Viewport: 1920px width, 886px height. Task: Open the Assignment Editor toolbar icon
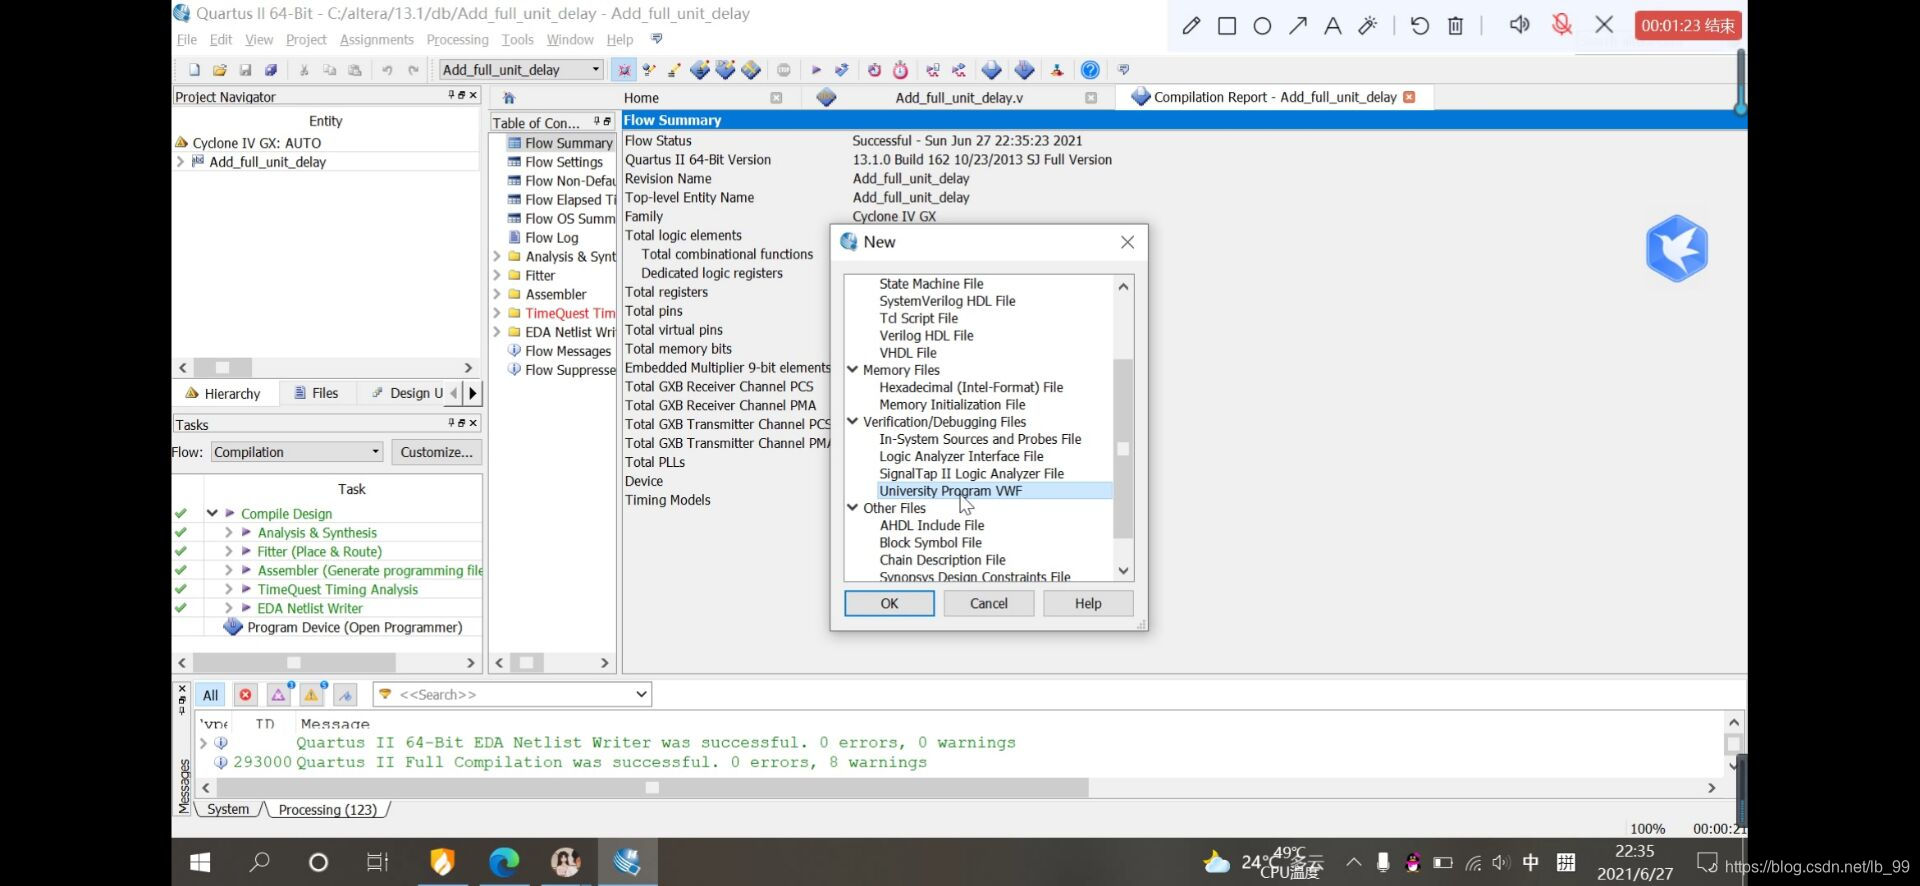click(x=649, y=70)
